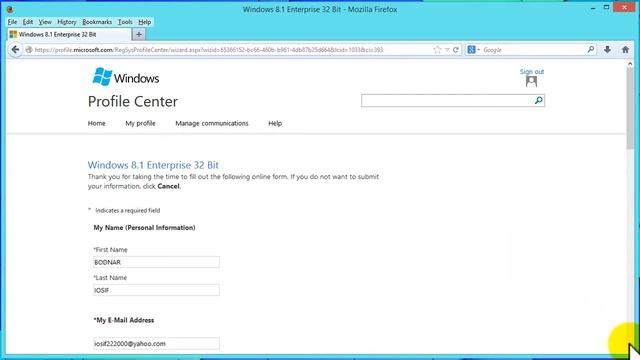Viewport: 640px width, 360px height.
Task: Open the Help menu in menu bar
Action: click(x=144, y=22)
